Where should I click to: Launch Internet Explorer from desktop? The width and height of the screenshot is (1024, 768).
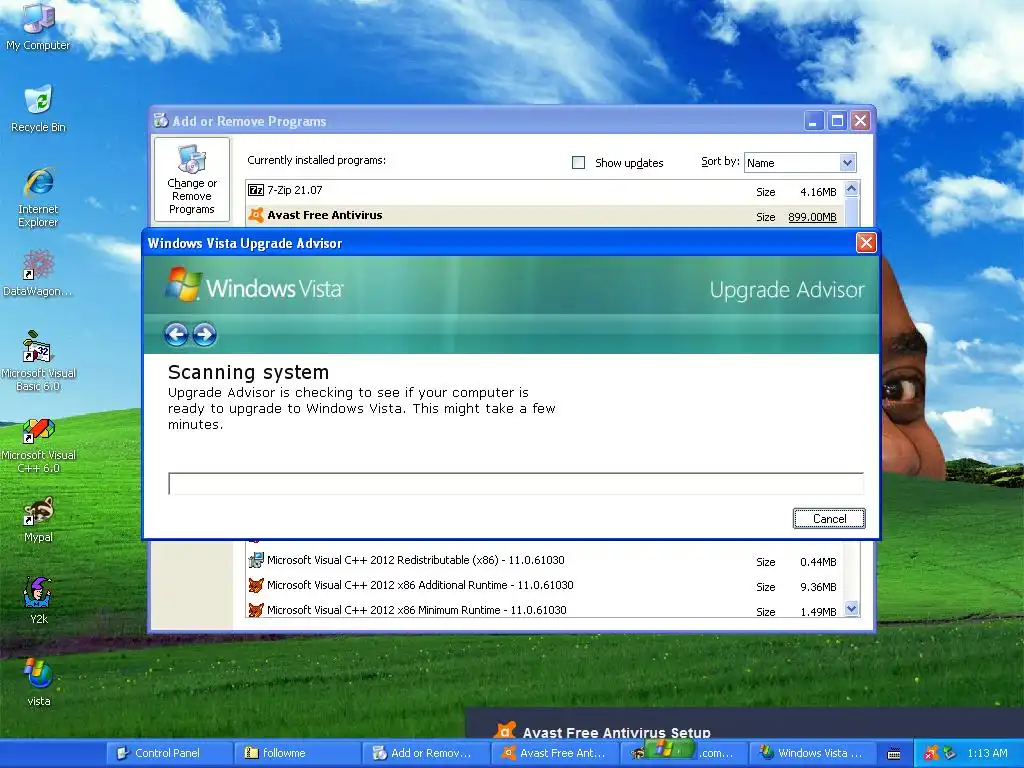coord(38,196)
